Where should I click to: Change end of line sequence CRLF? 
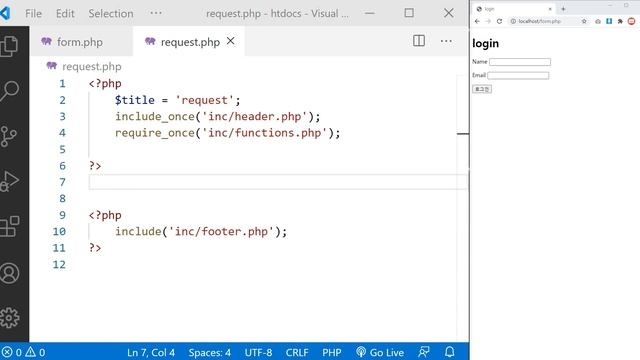297,352
